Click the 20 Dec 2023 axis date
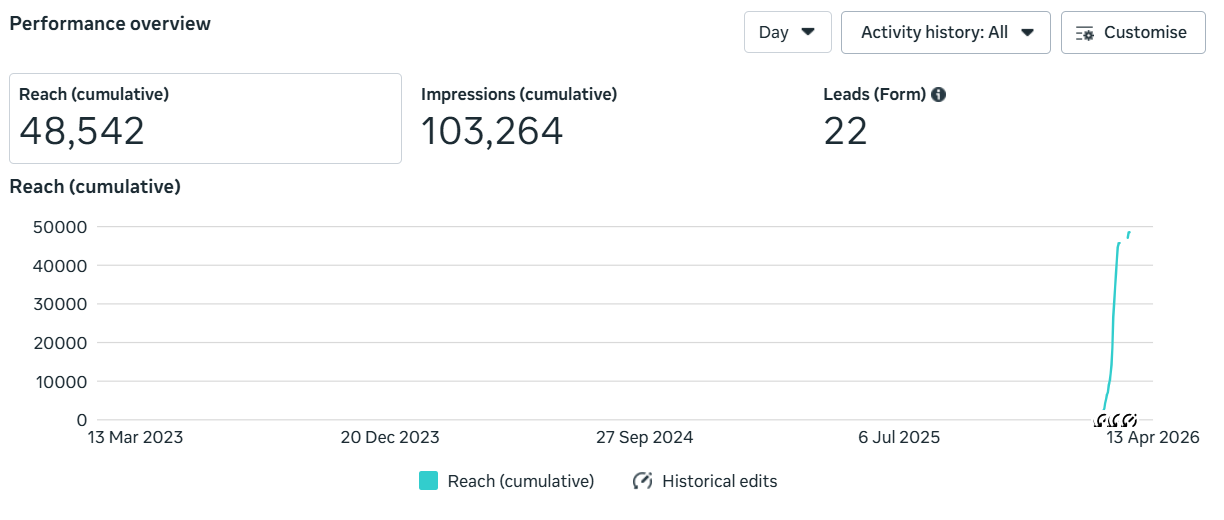Viewport: 1224px width, 520px height. (x=390, y=438)
